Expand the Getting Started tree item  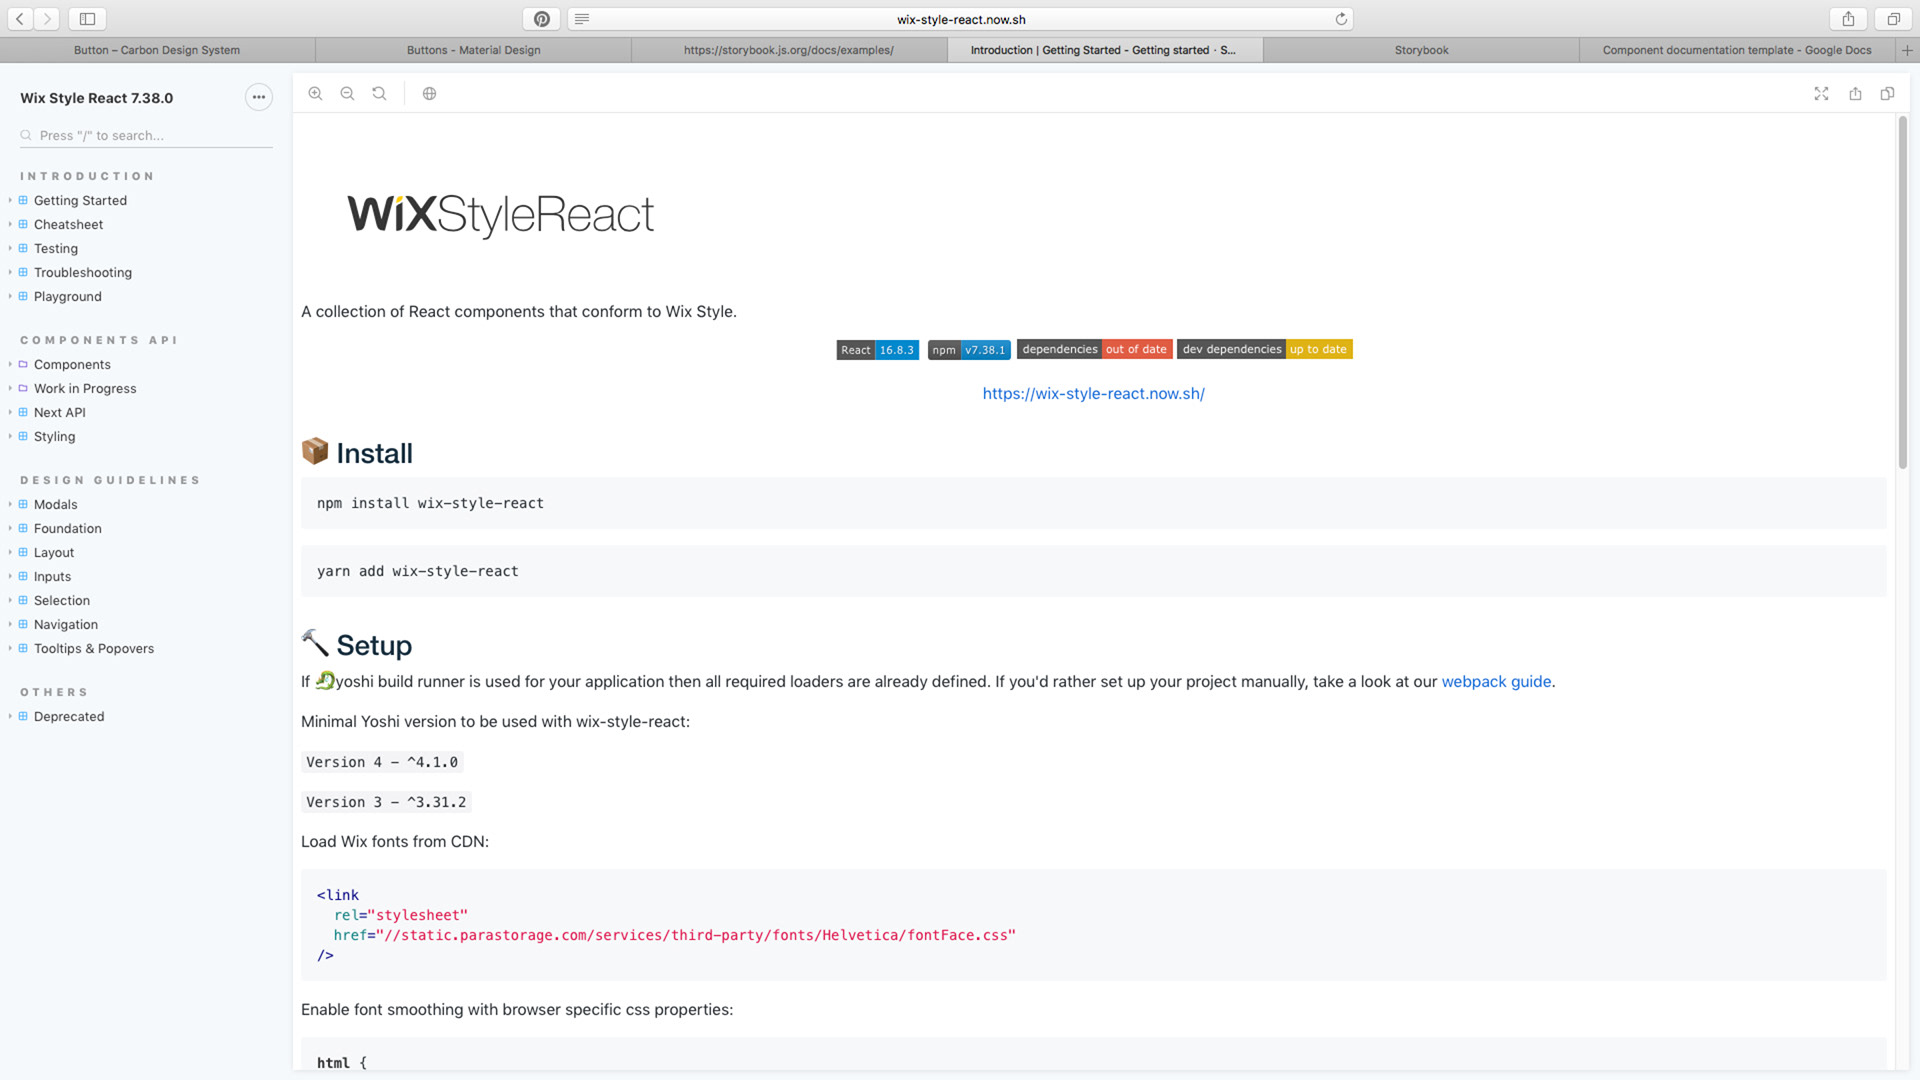[80, 200]
